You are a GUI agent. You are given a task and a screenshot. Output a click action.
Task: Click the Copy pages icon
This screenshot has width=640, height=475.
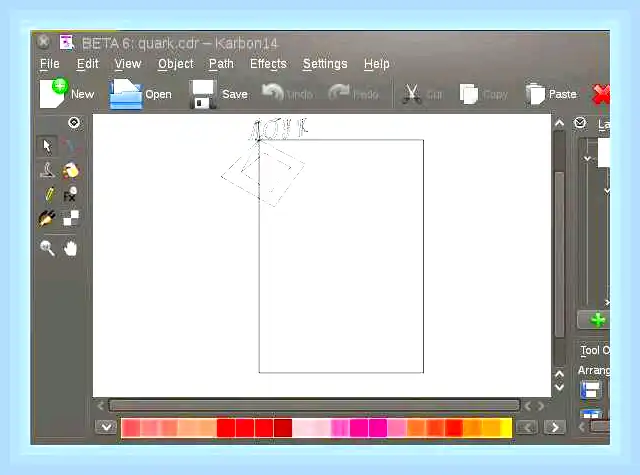tap(469, 94)
